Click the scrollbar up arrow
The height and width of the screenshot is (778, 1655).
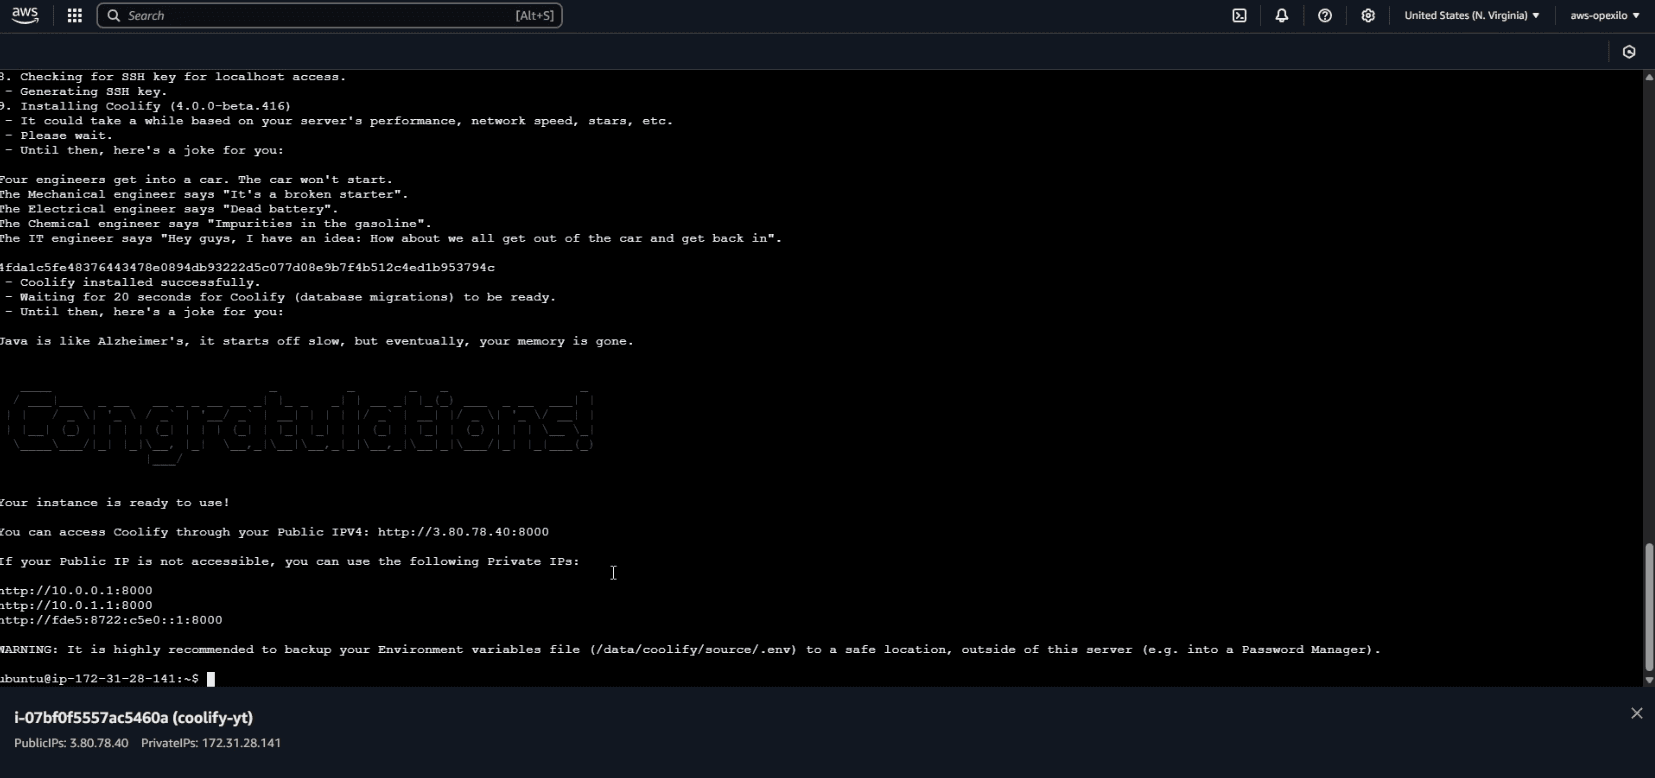pyautogui.click(x=1649, y=77)
